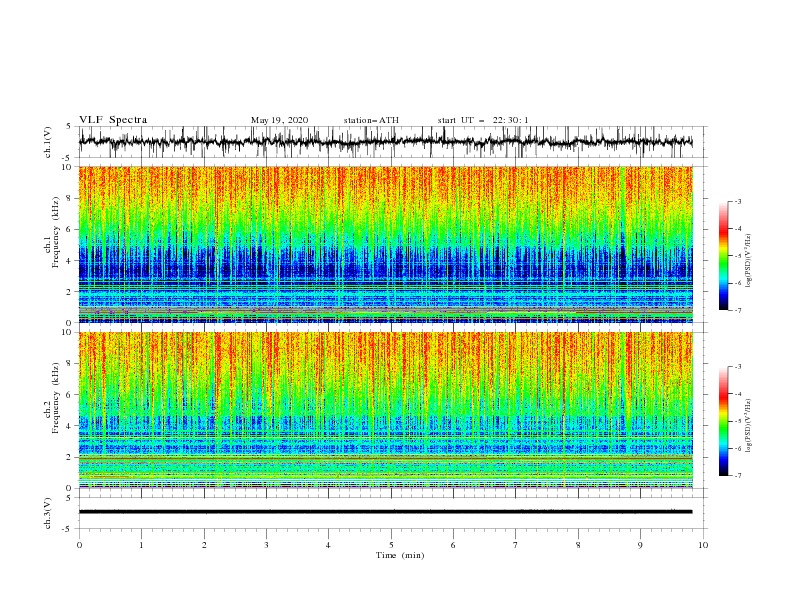The width and height of the screenshot is (792, 612).
Task: Select the ch.1 "Frequency (kHz)" axis label
Action: 56,232
